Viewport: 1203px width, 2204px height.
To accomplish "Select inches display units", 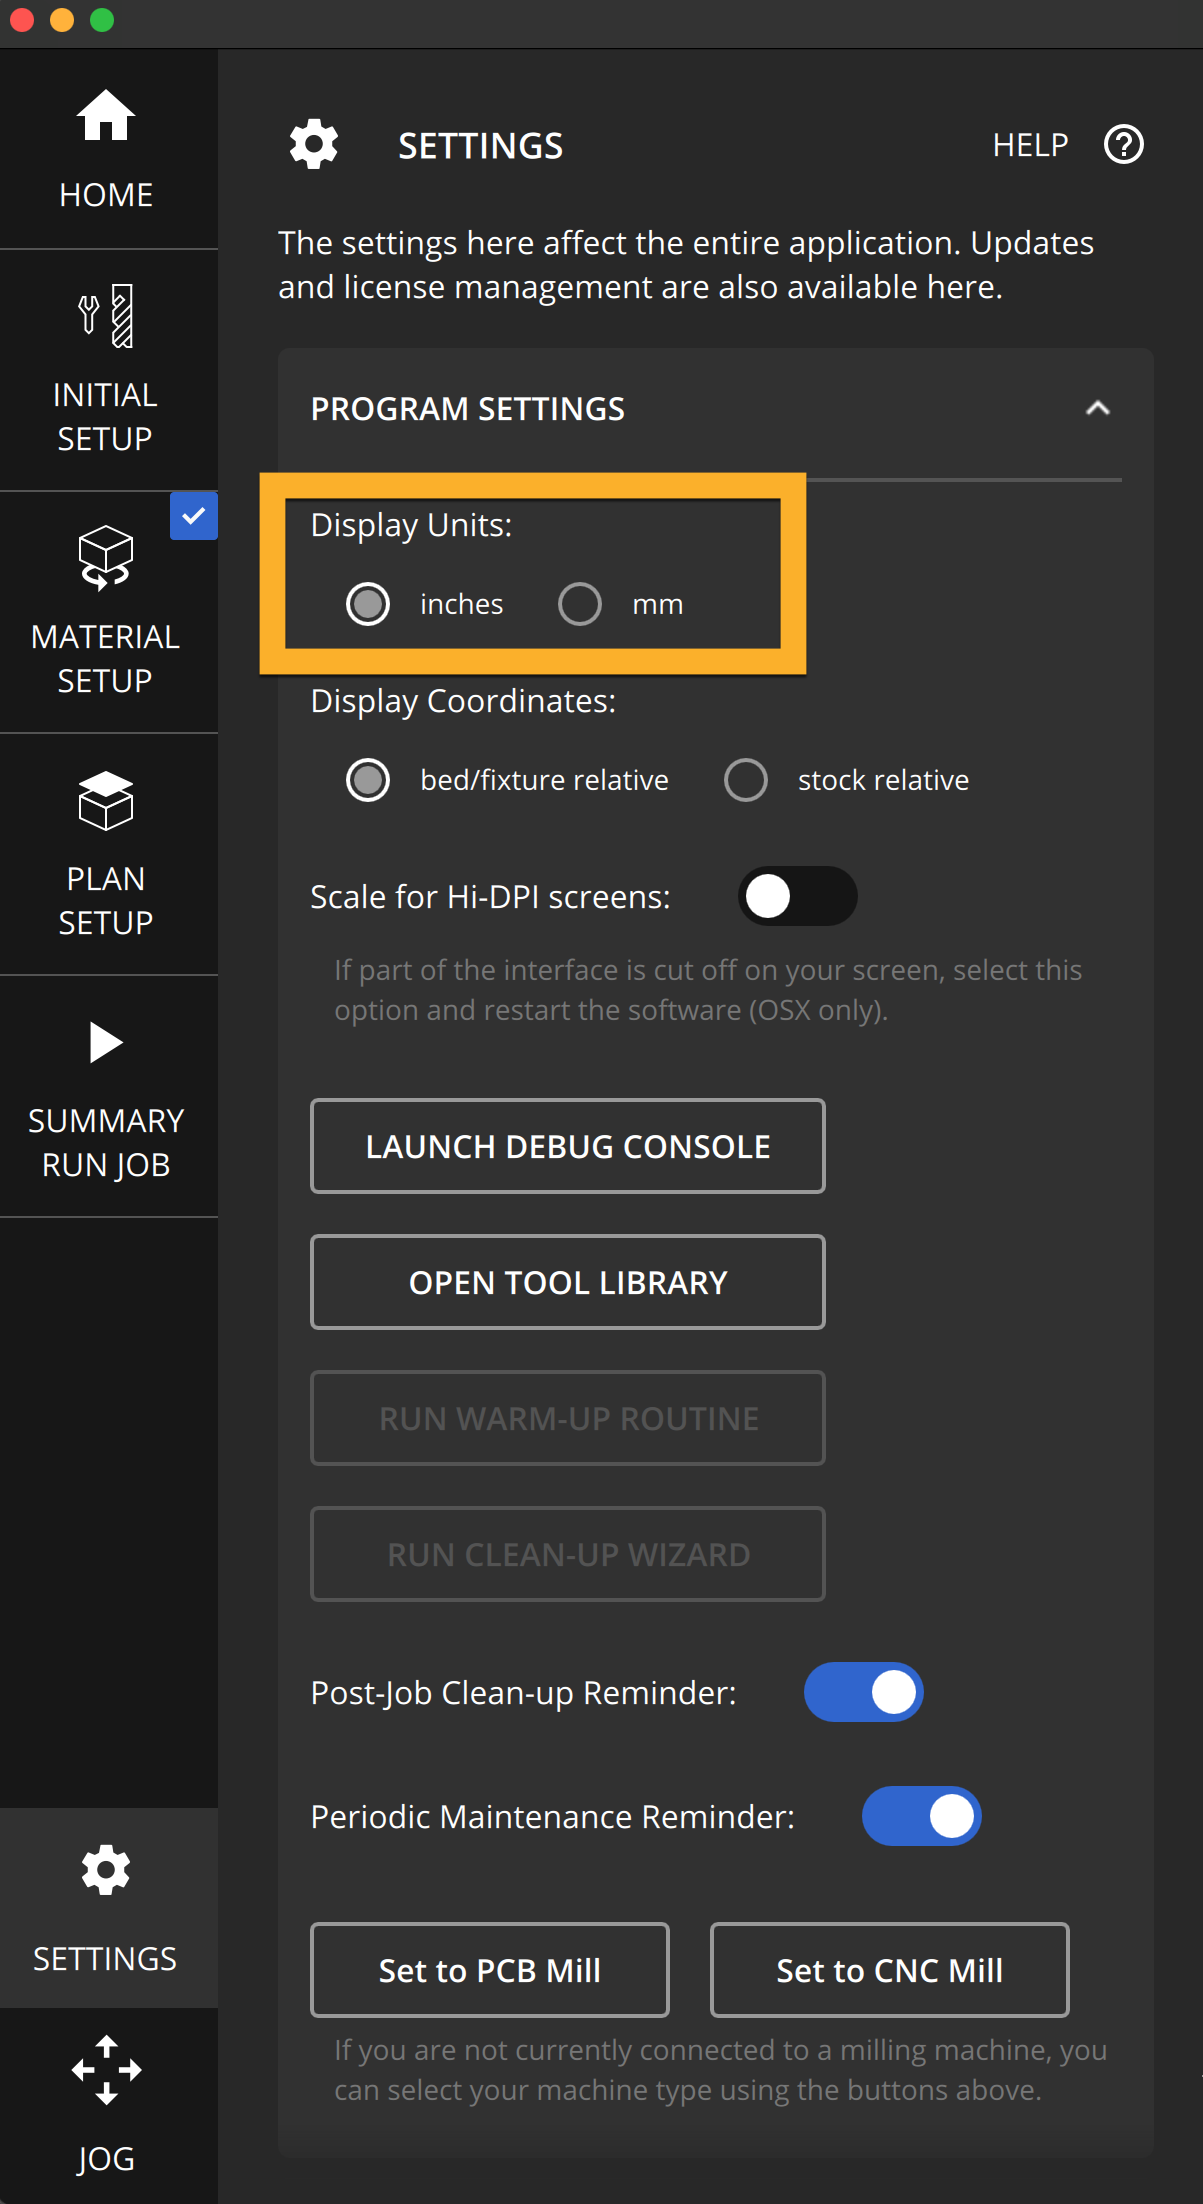I will coord(368,604).
